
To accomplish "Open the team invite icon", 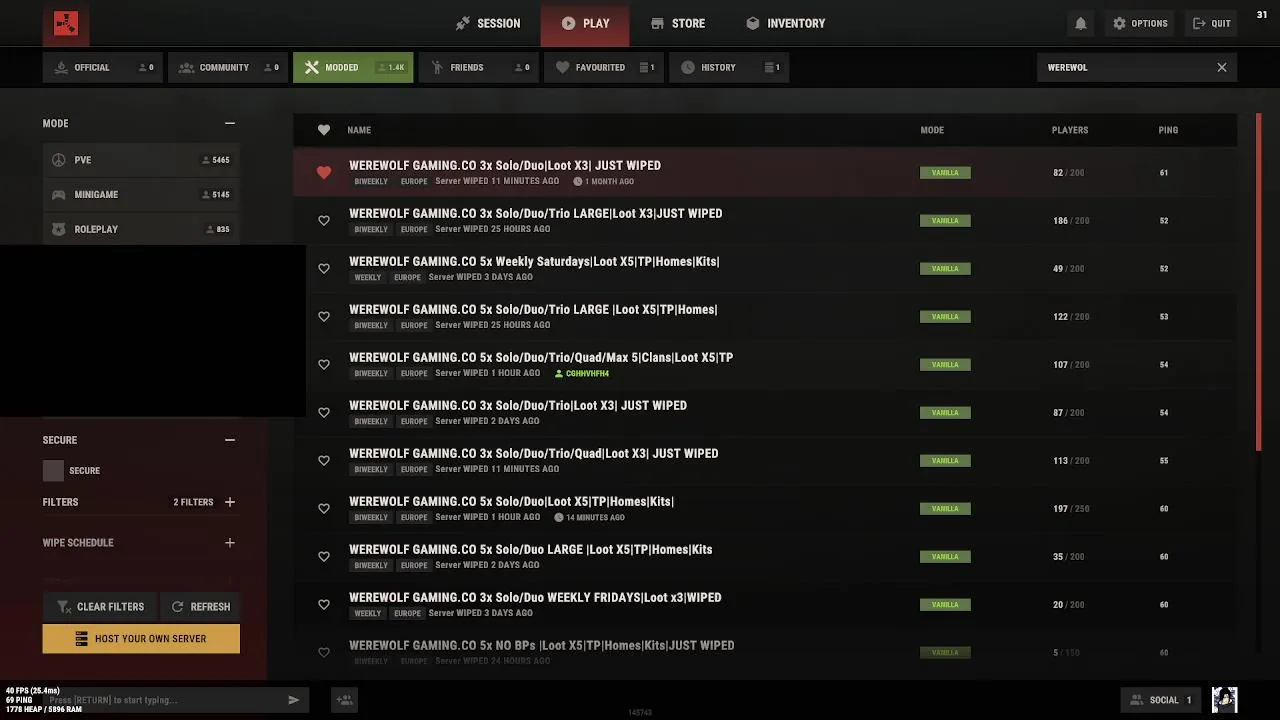I will click(x=344, y=700).
